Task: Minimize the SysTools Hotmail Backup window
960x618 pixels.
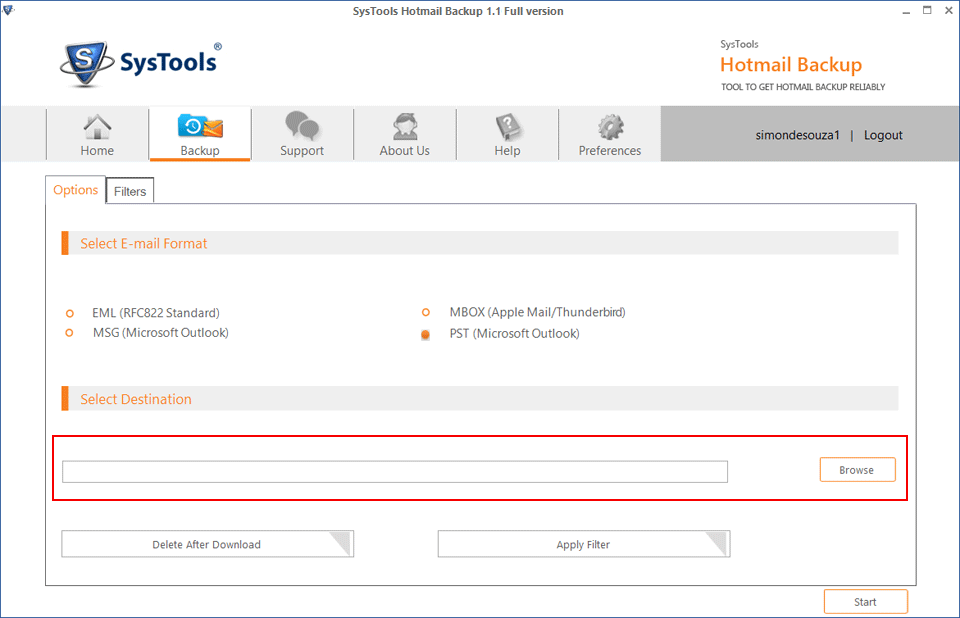Action: point(906,11)
